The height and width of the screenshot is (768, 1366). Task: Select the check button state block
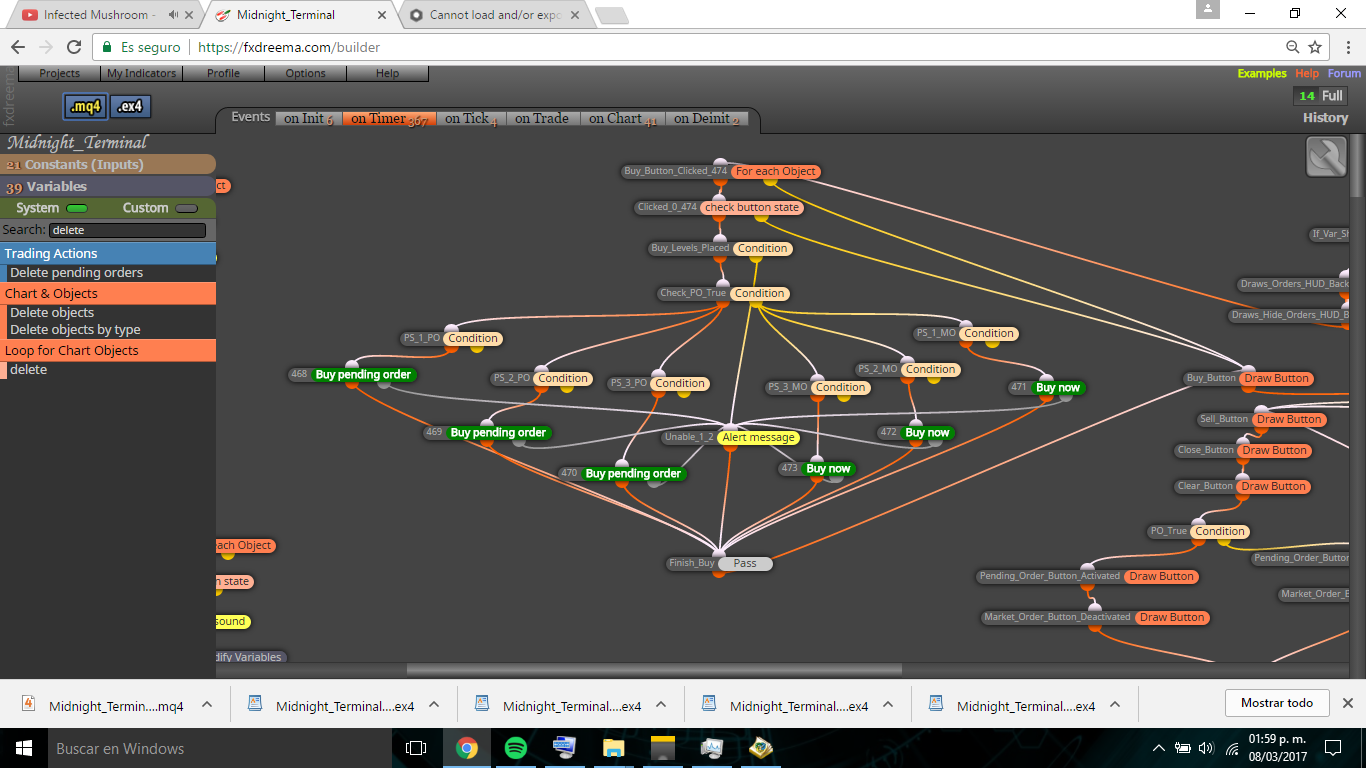[752, 208]
